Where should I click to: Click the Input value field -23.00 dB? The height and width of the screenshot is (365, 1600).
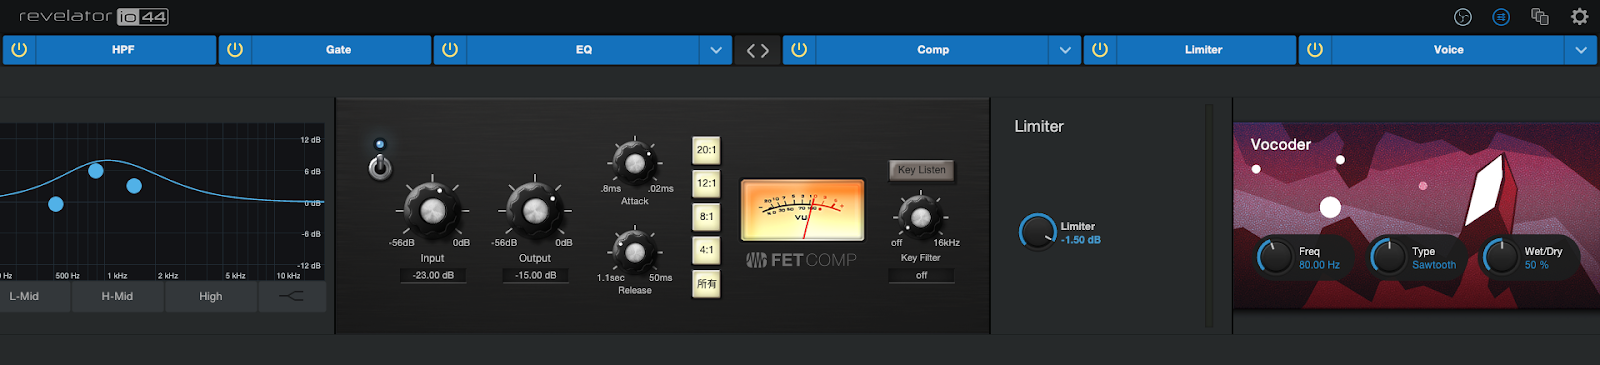coord(432,275)
